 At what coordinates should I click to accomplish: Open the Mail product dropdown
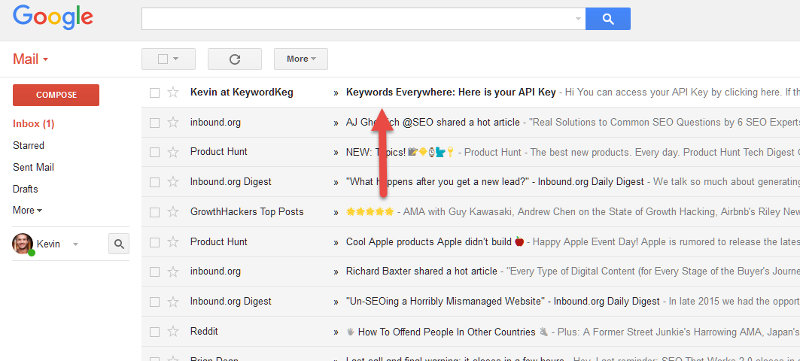31,59
